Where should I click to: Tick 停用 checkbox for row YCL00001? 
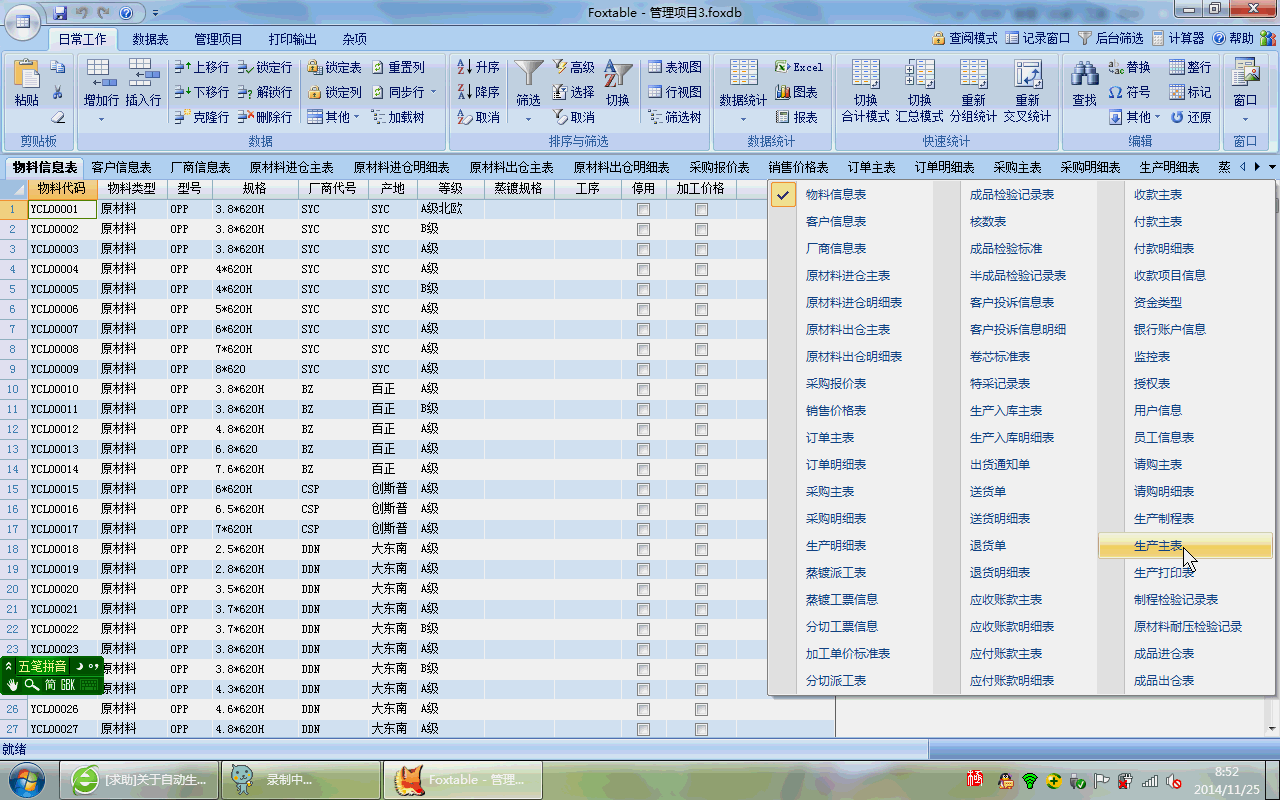tap(643, 209)
